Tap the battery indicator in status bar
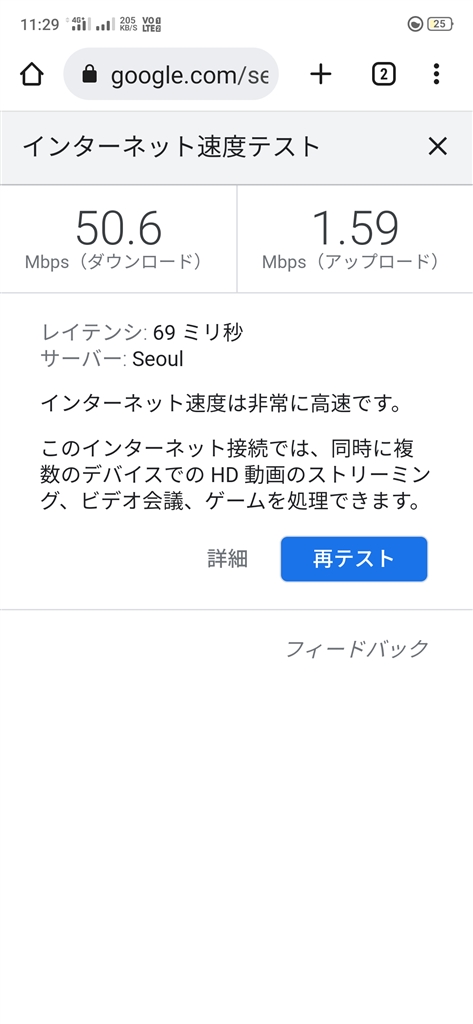 [440, 24]
